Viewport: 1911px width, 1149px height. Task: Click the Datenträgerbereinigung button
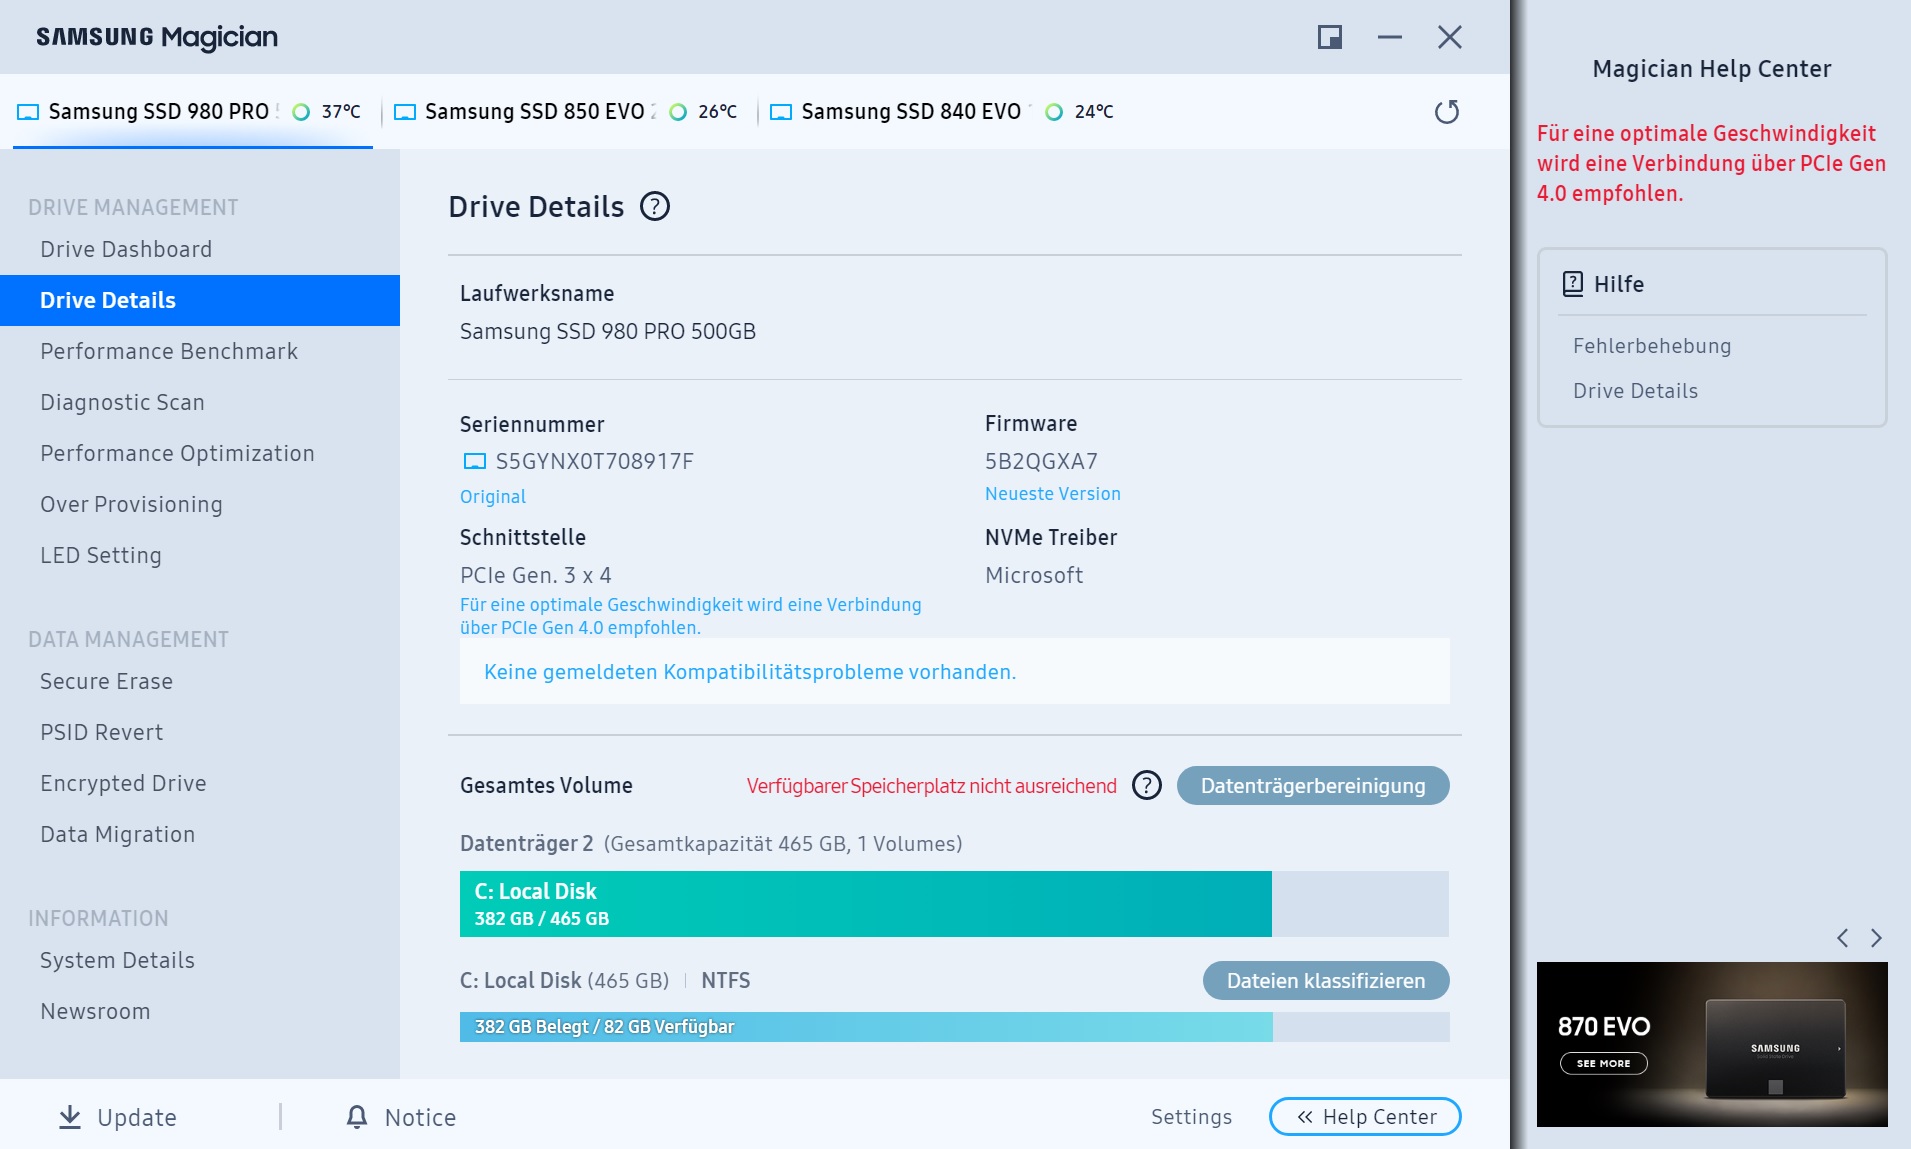pos(1313,785)
